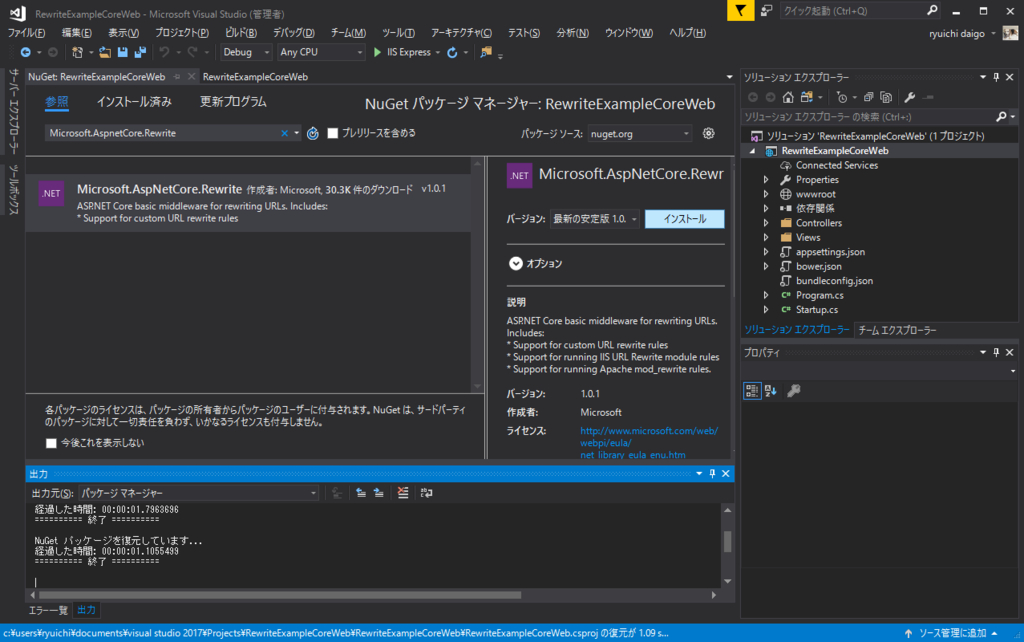Expand the Views folder arrow

tap(766, 237)
